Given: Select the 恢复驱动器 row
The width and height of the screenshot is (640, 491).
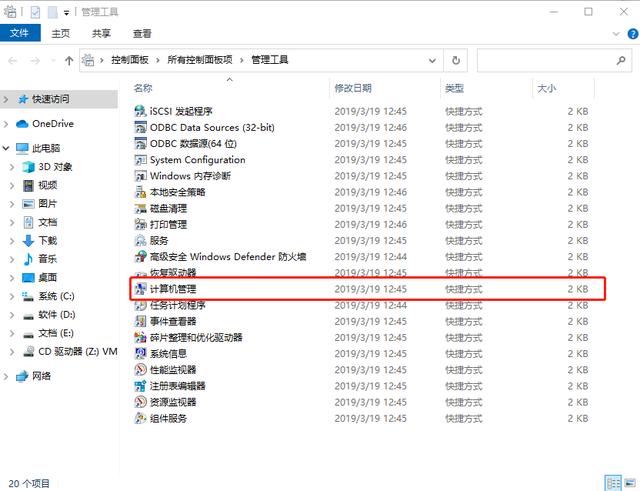Looking at the screenshot, I should (362, 273).
